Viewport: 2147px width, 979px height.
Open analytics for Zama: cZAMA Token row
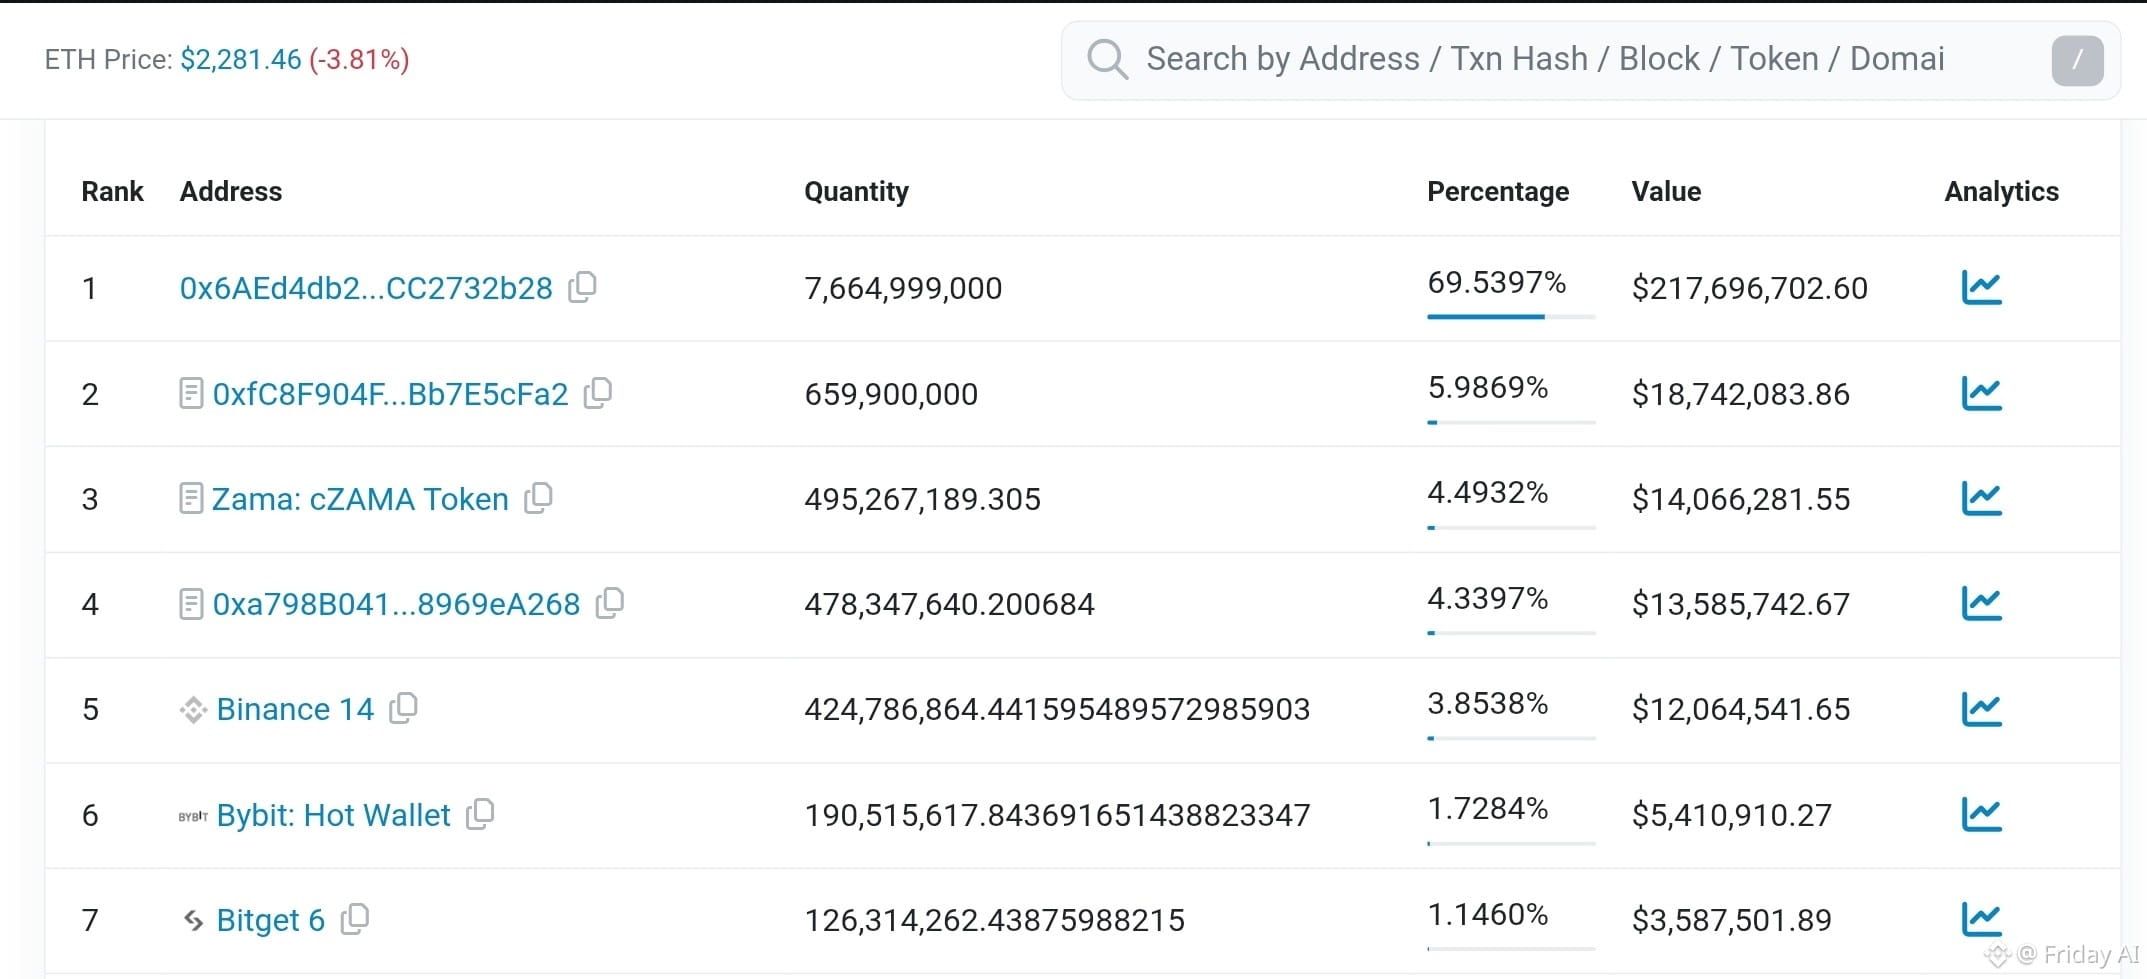pos(1981,498)
